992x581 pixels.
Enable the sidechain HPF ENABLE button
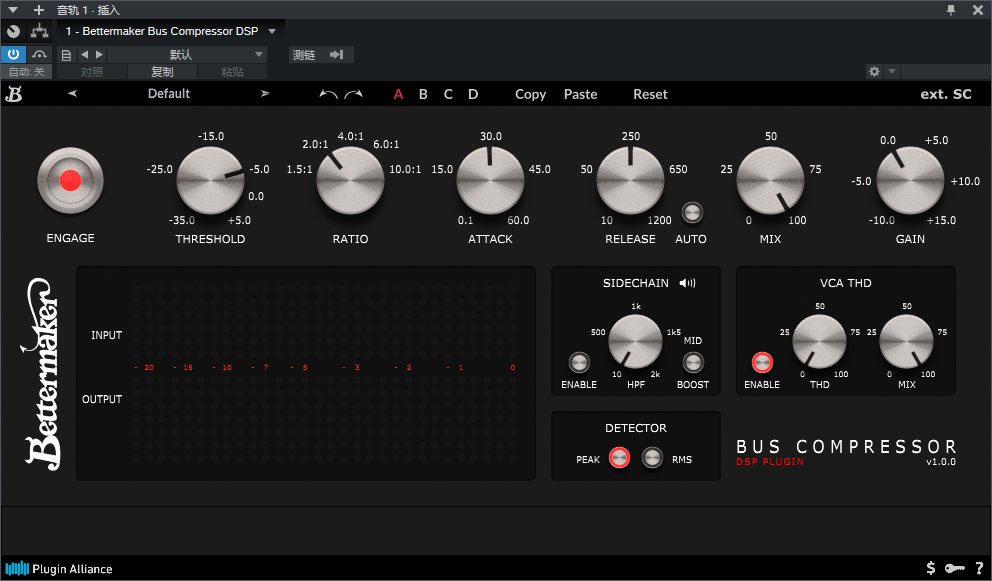[x=579, y=363]
